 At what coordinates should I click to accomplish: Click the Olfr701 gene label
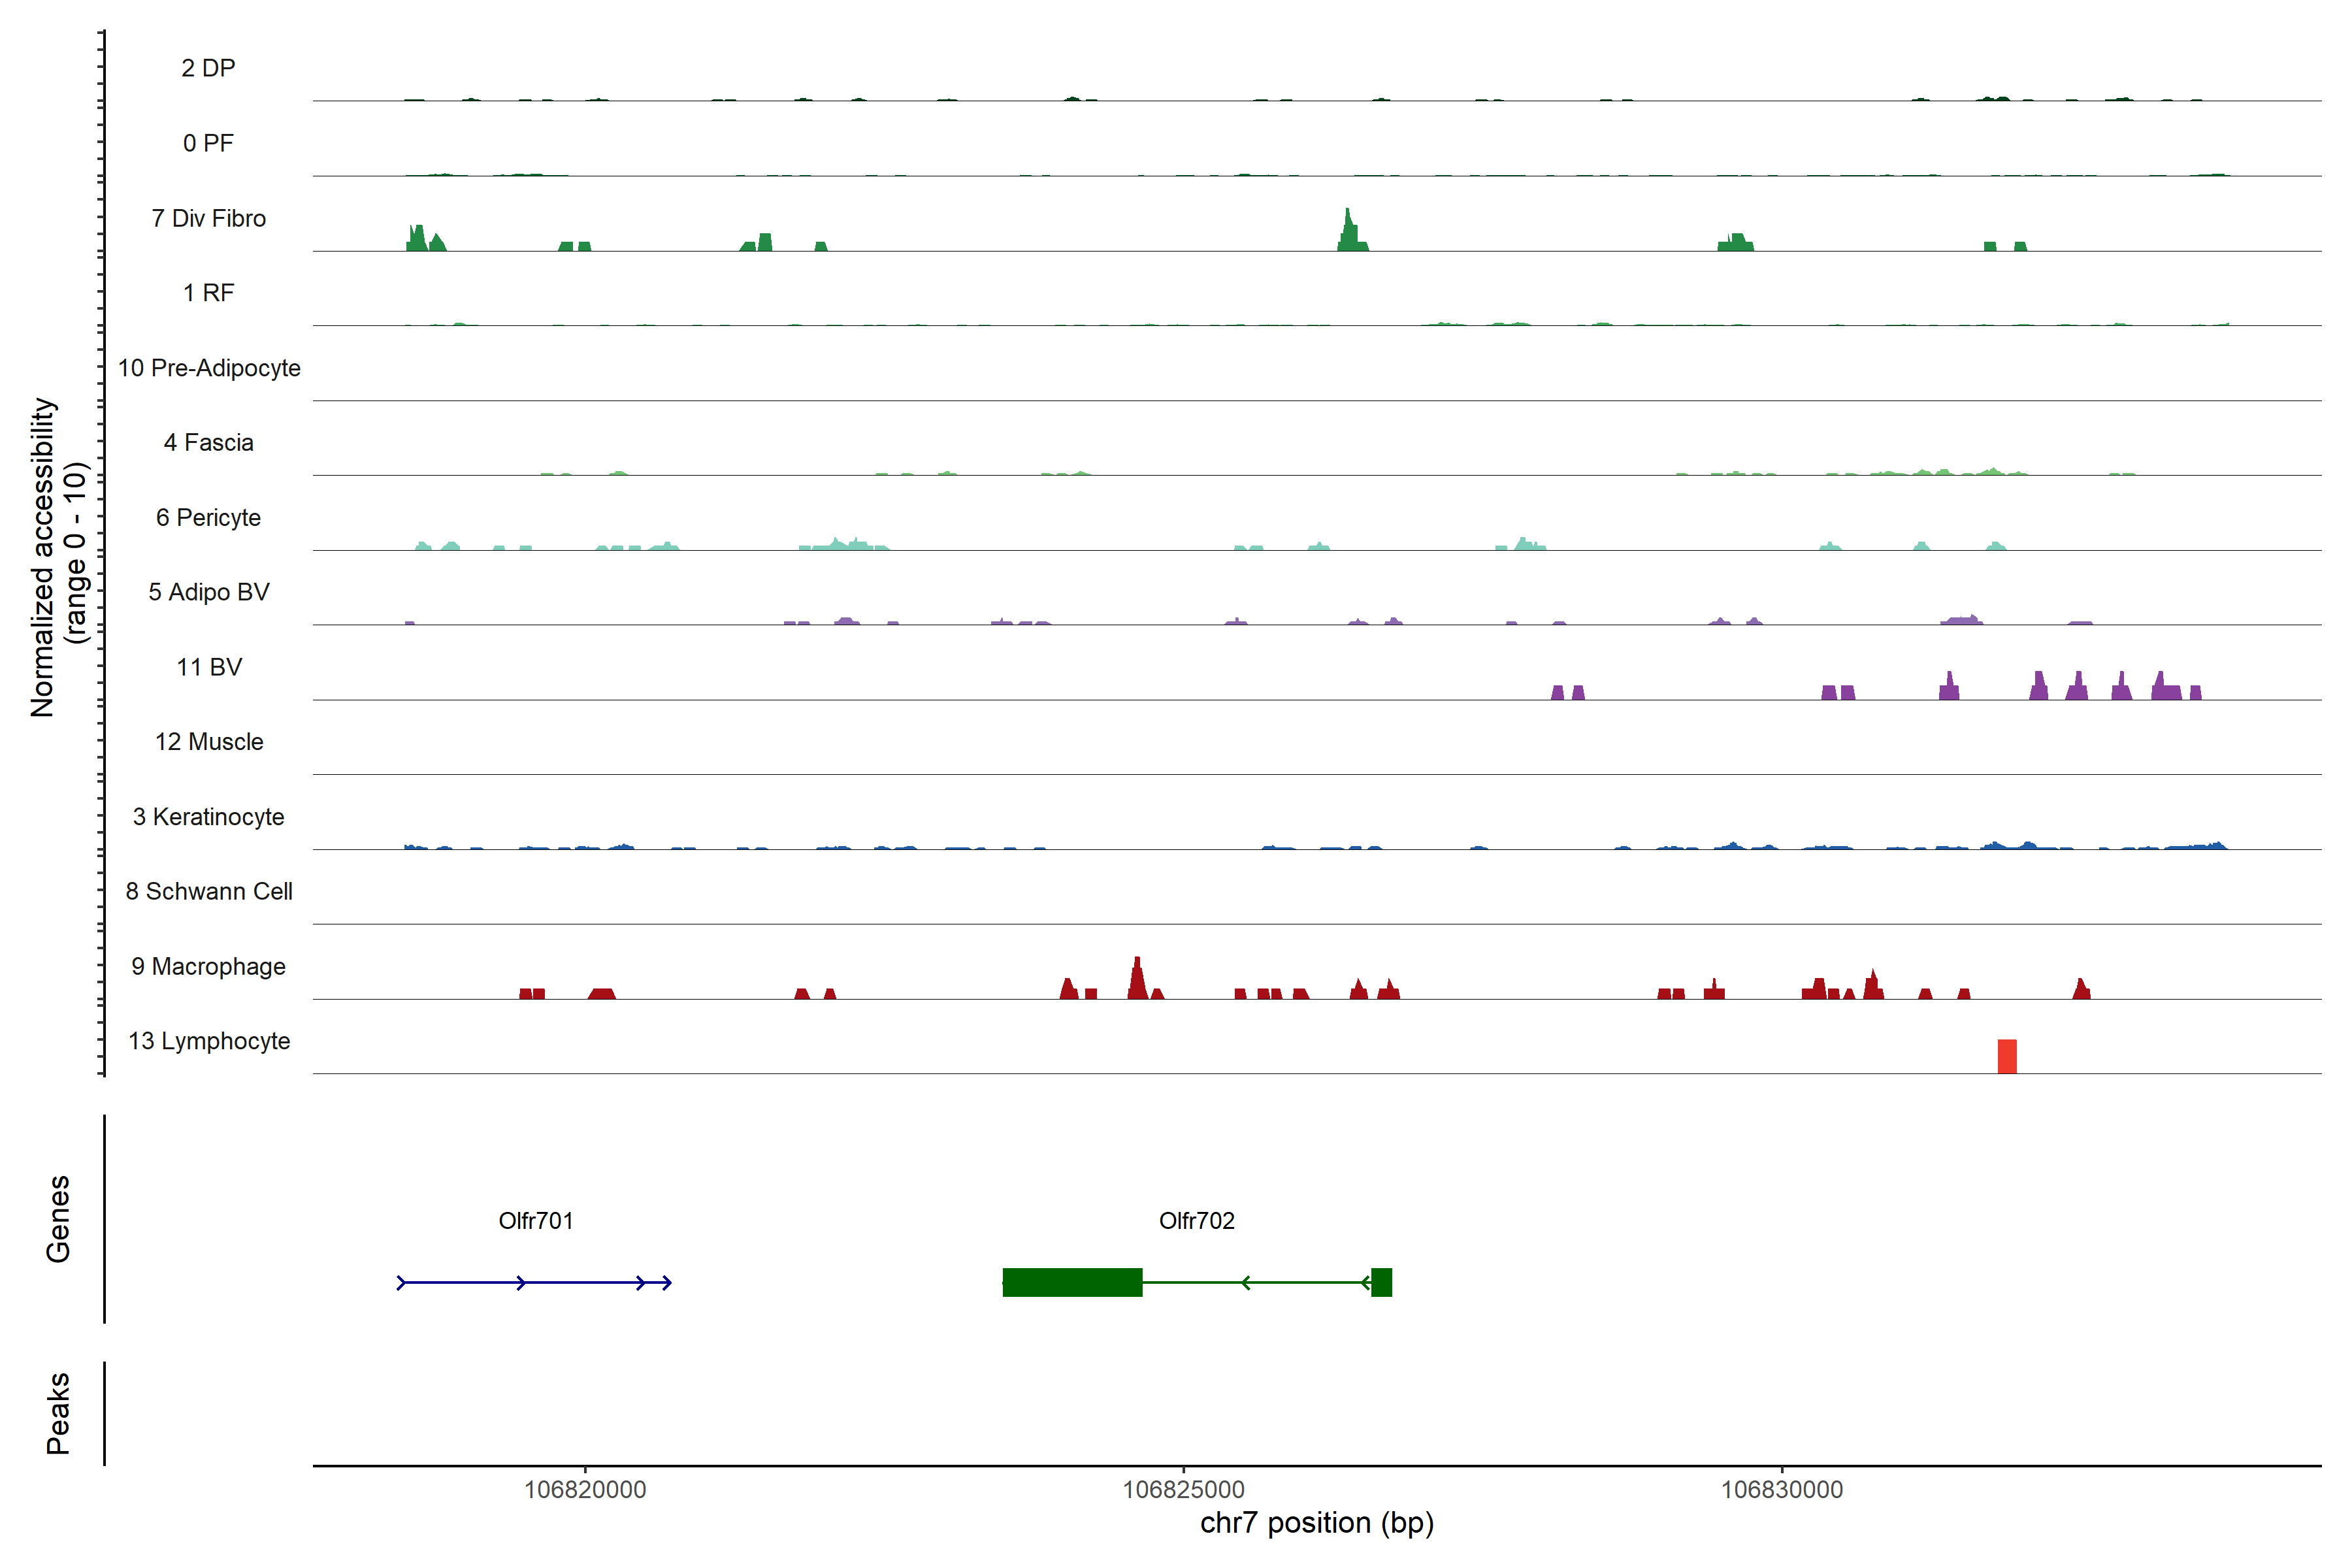[x=535, y=1220]
